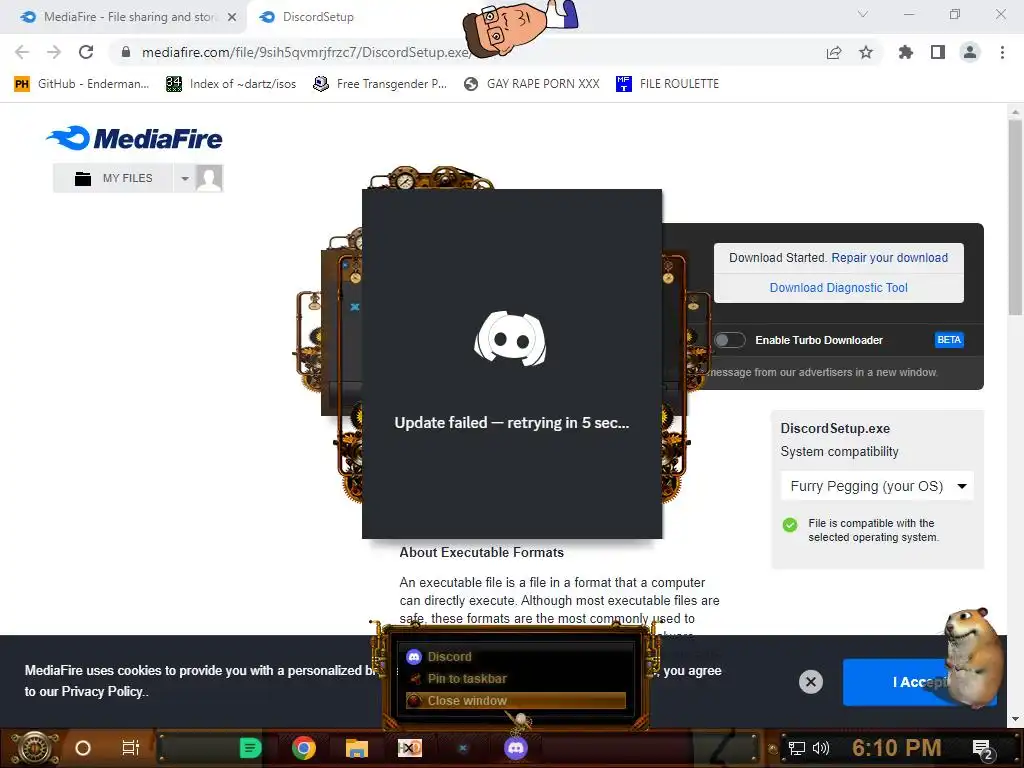Switch to the MediaFire File sharing tab

[124, 17]
